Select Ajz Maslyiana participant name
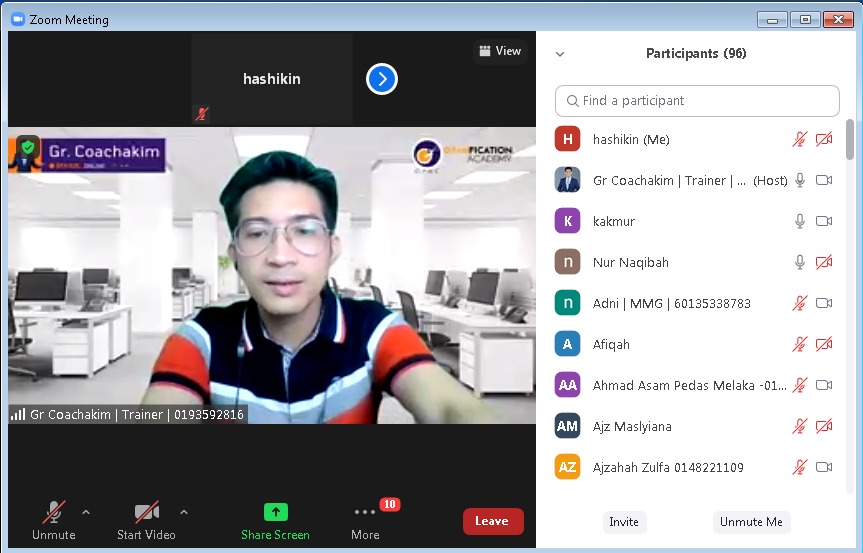The height and width of the screenshot is (553, 863). (x=632, y=427)
